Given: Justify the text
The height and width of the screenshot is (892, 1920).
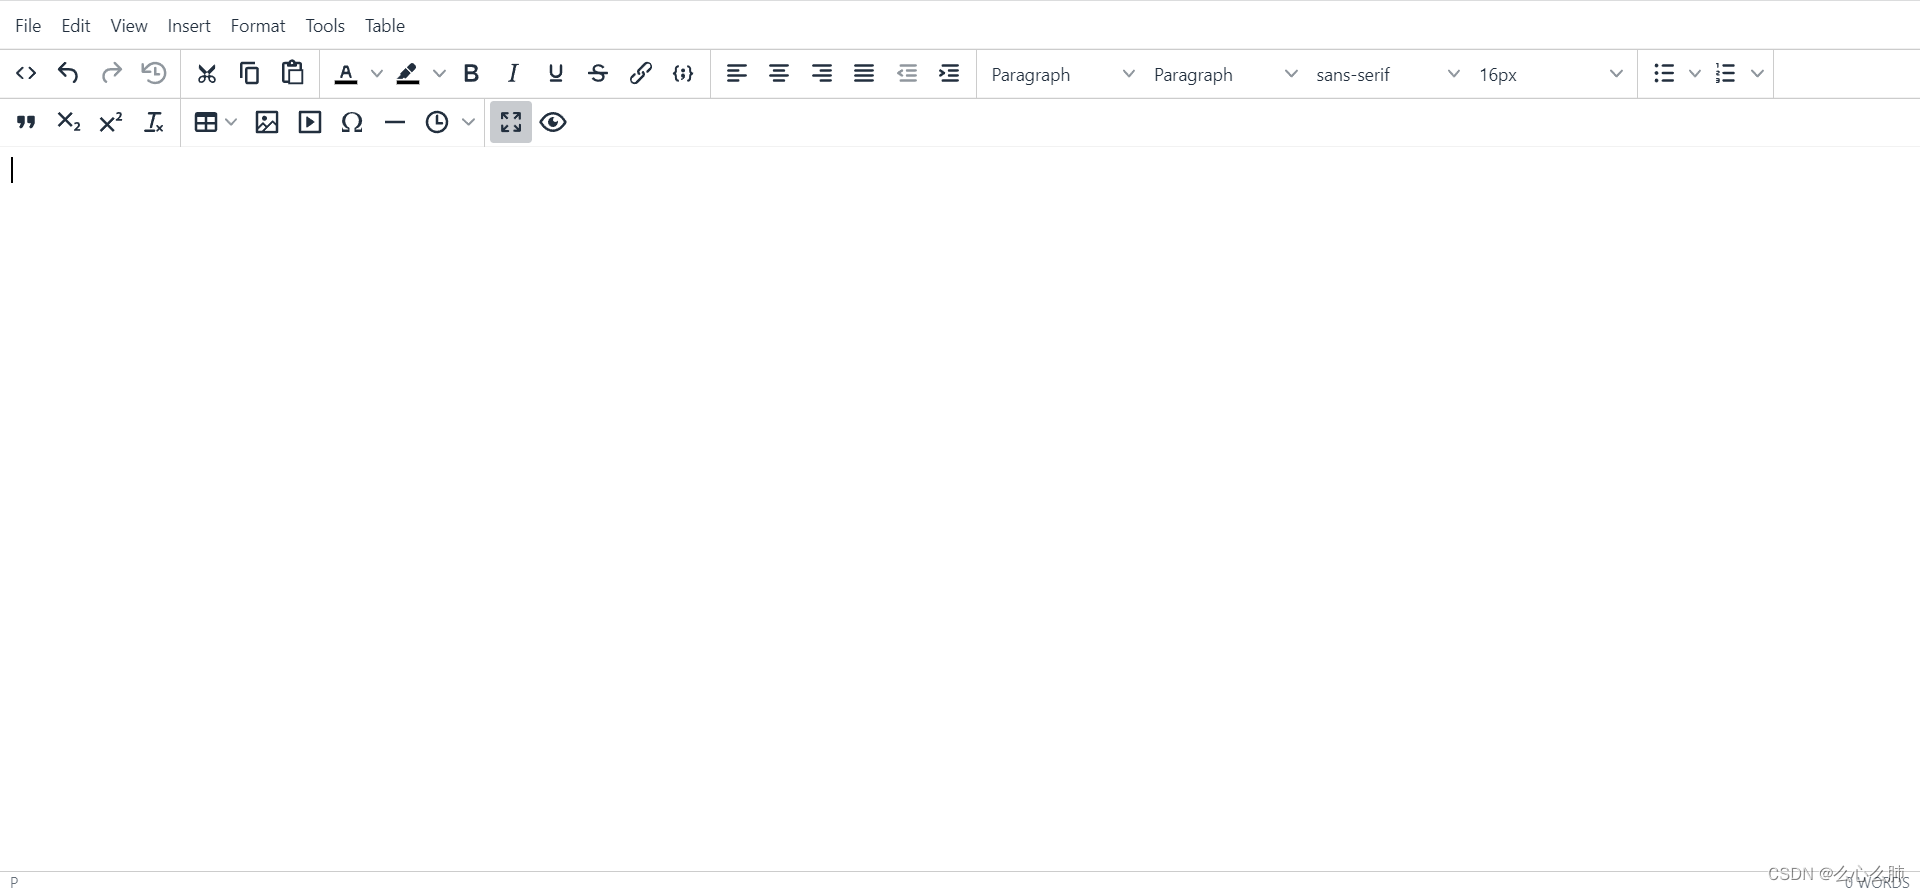Looking at the screenshot, I should [x=864, y=73].
